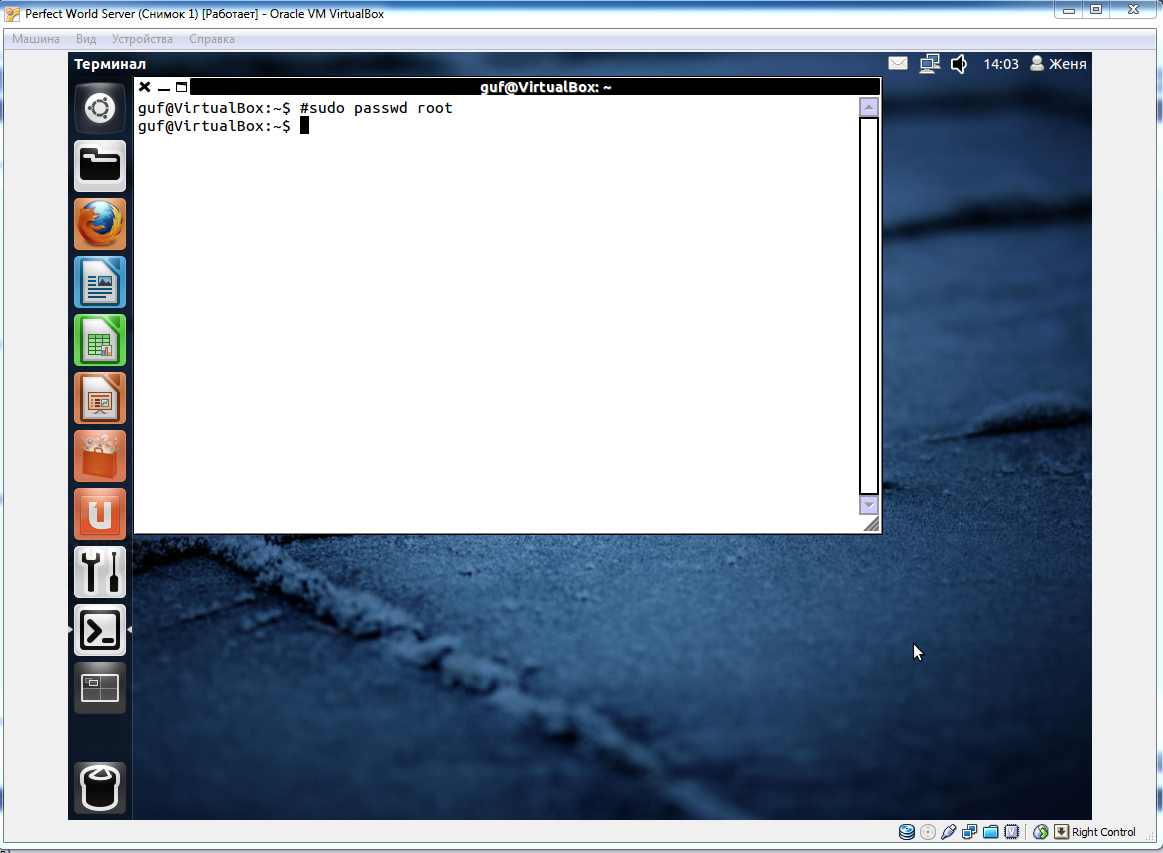Image resolution: width=1163 pixels, height=853 pixels.
Task: Open LibreOffice Impress from the launcher
Action: coord(100,398)
